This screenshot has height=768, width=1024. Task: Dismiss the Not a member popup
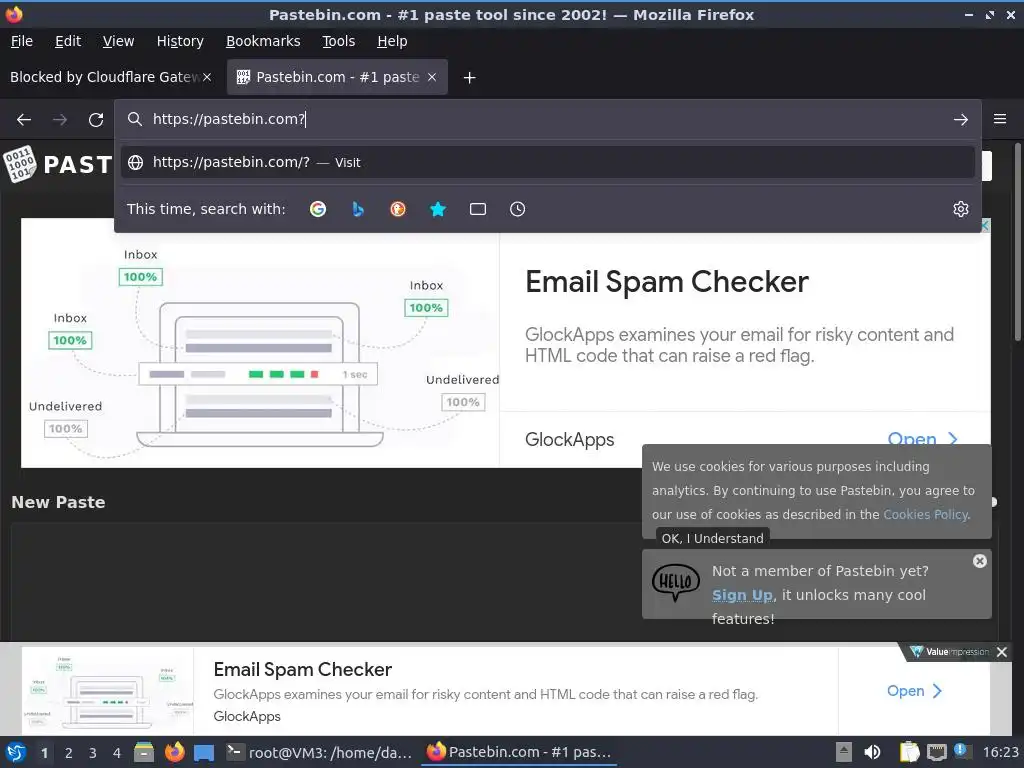pos(980,561)
